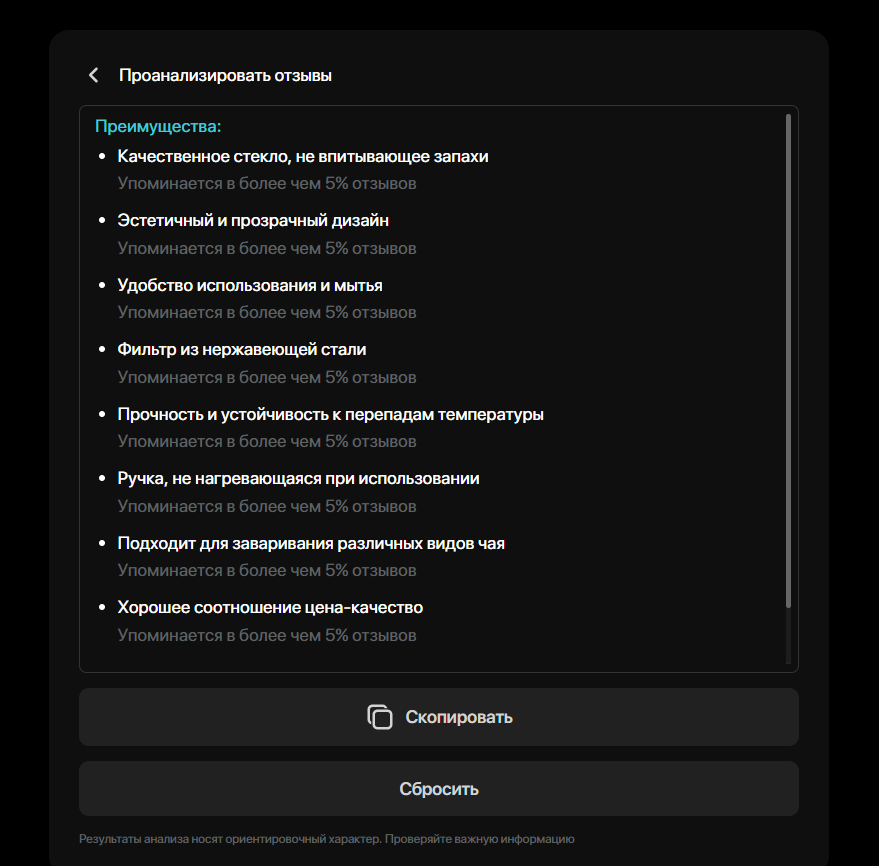Click the mention-frequency note under Хорошее соотношение
879x866 pixels.
(267, 636)
